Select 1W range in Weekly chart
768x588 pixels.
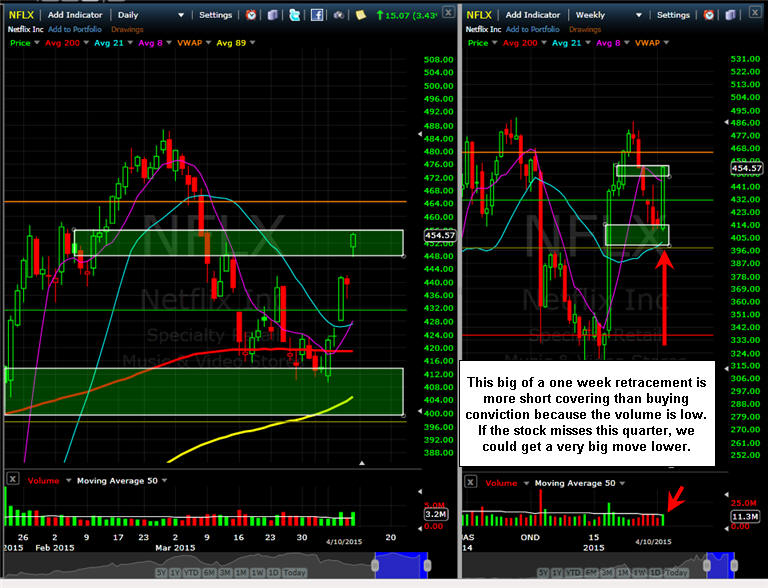[x=642, y=572]
